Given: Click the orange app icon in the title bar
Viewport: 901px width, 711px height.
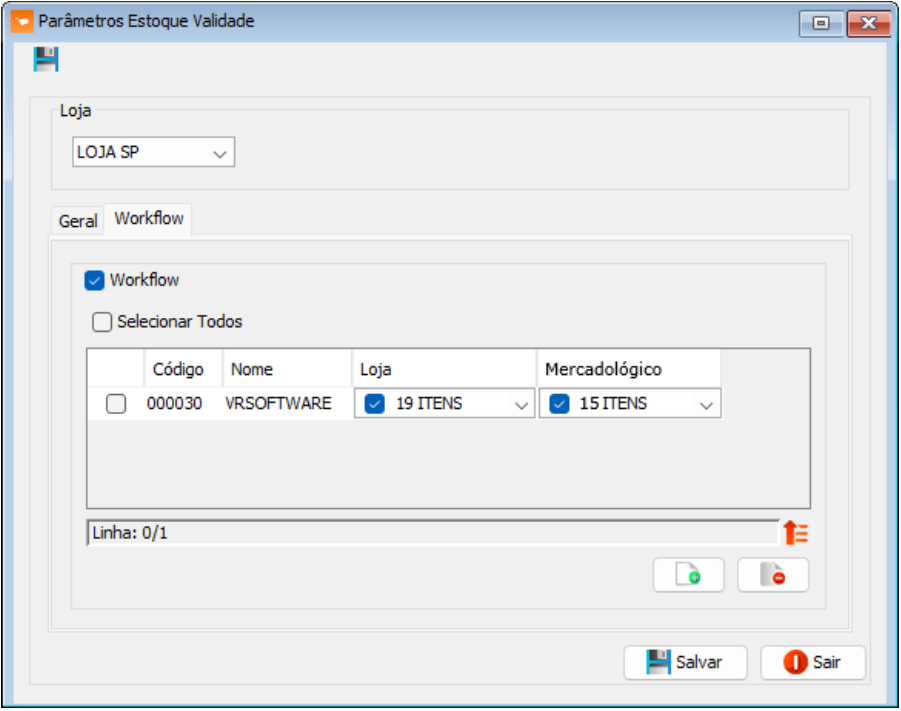Looking at the screenshot, I should pos(21,22).
